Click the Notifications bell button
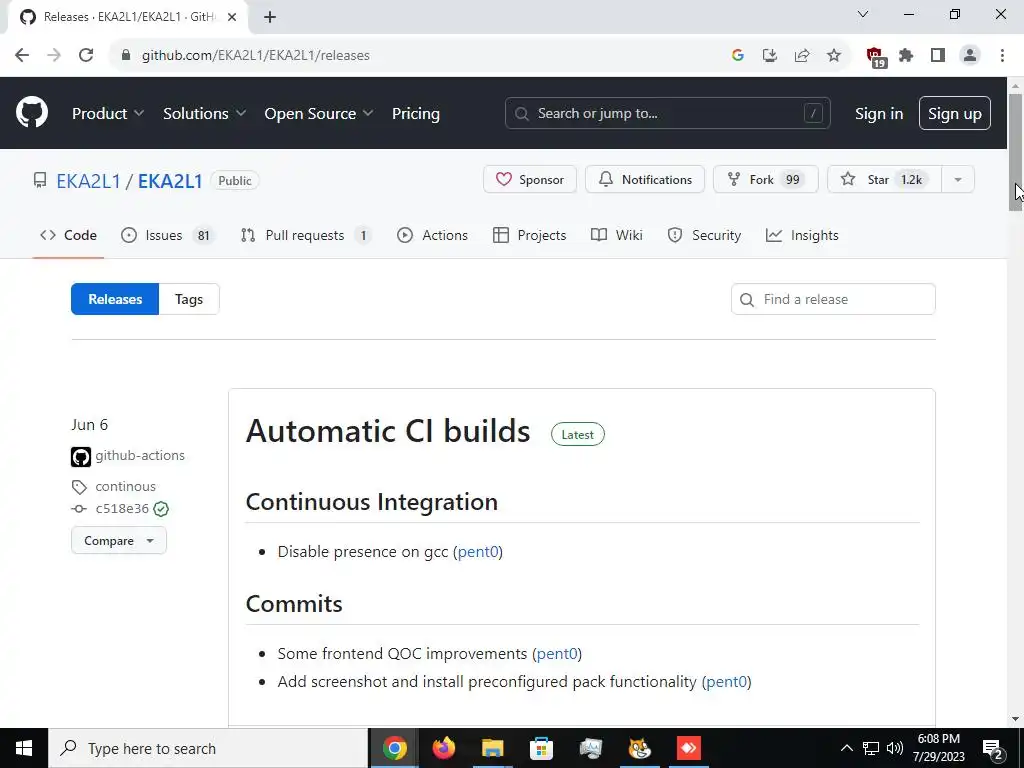The height and width of the screenshot is (768, 1024). tap(645, 180)
